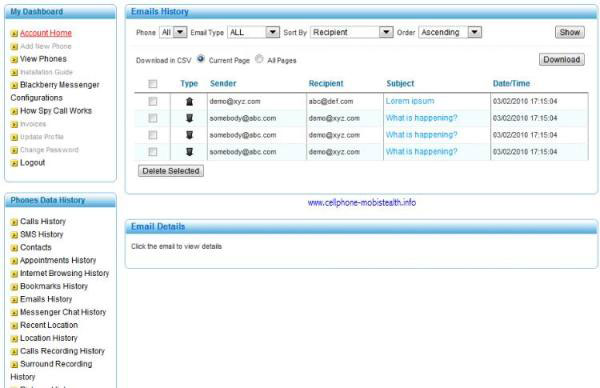This screenshot has width=600, height=388.
Task: Click the Delete Selected button
Action: pyautogui.click(x=171, y=171)
